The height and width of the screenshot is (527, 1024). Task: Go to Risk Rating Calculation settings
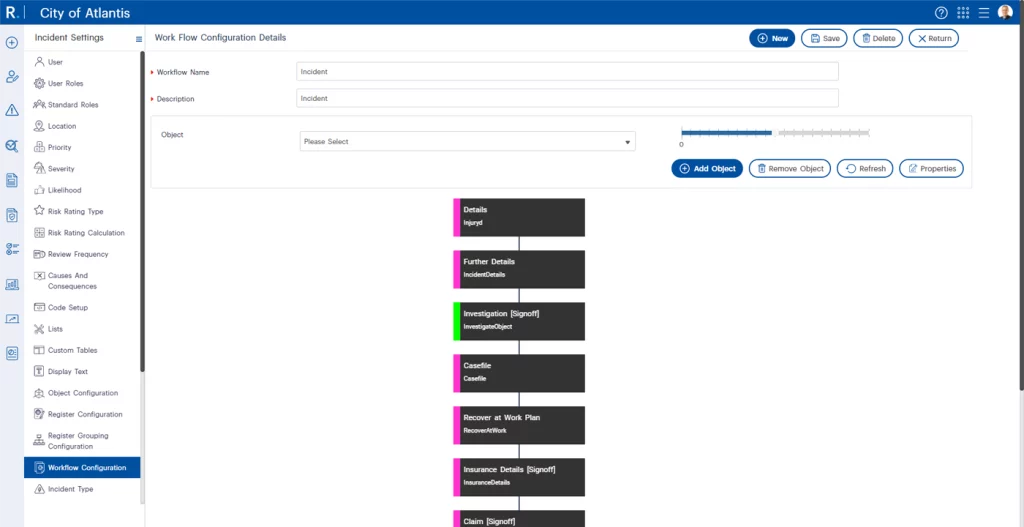click(x=86, y=233)
